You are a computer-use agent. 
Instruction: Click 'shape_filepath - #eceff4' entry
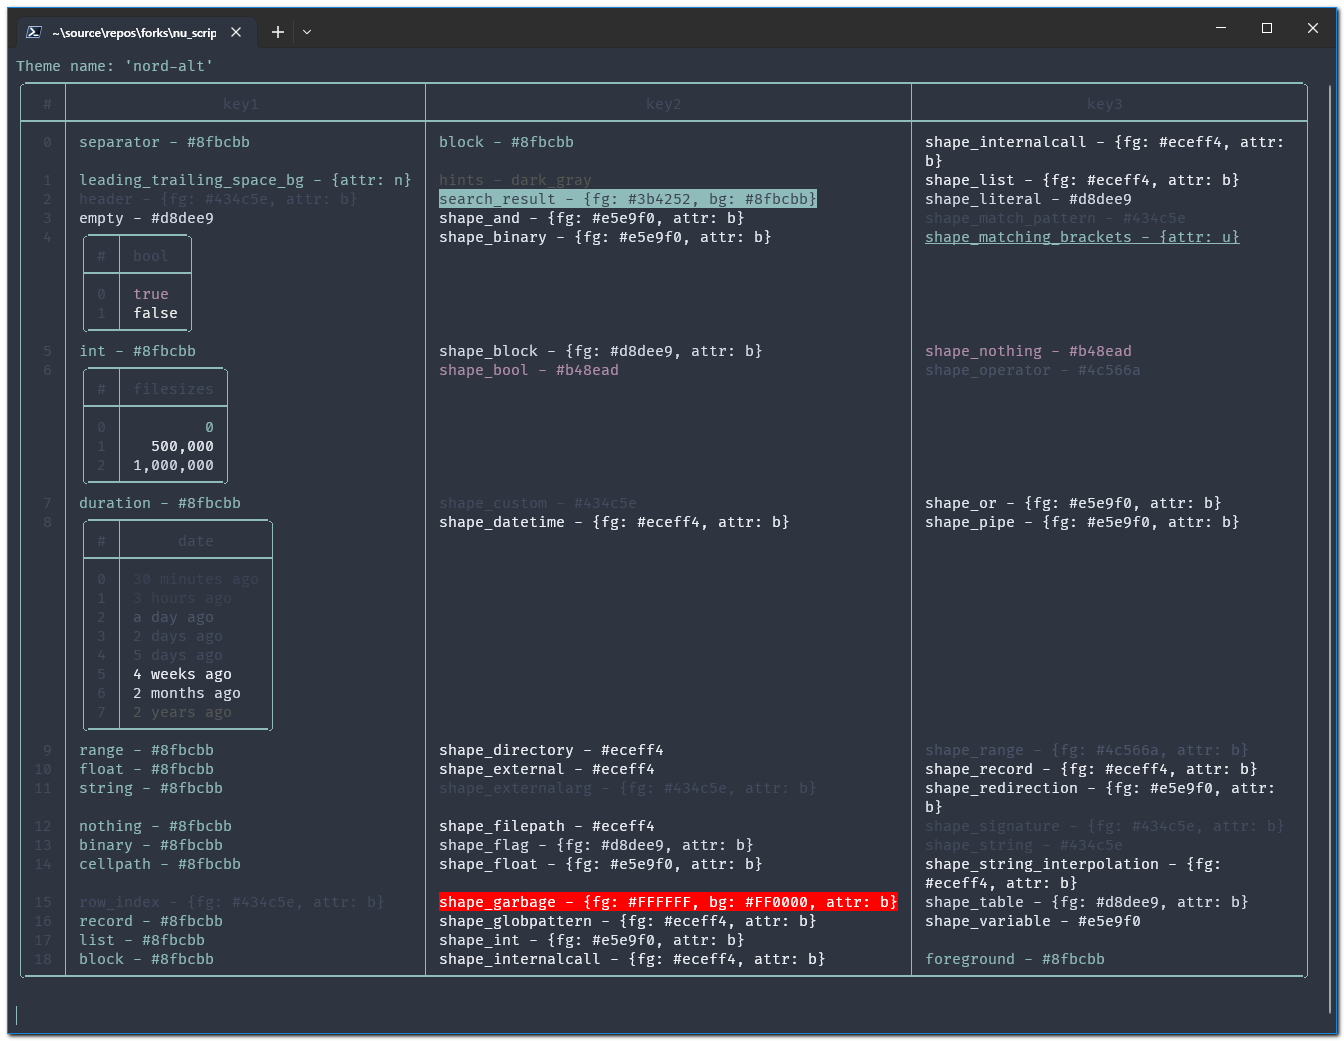pyautogui.click(x=547, y=826)
